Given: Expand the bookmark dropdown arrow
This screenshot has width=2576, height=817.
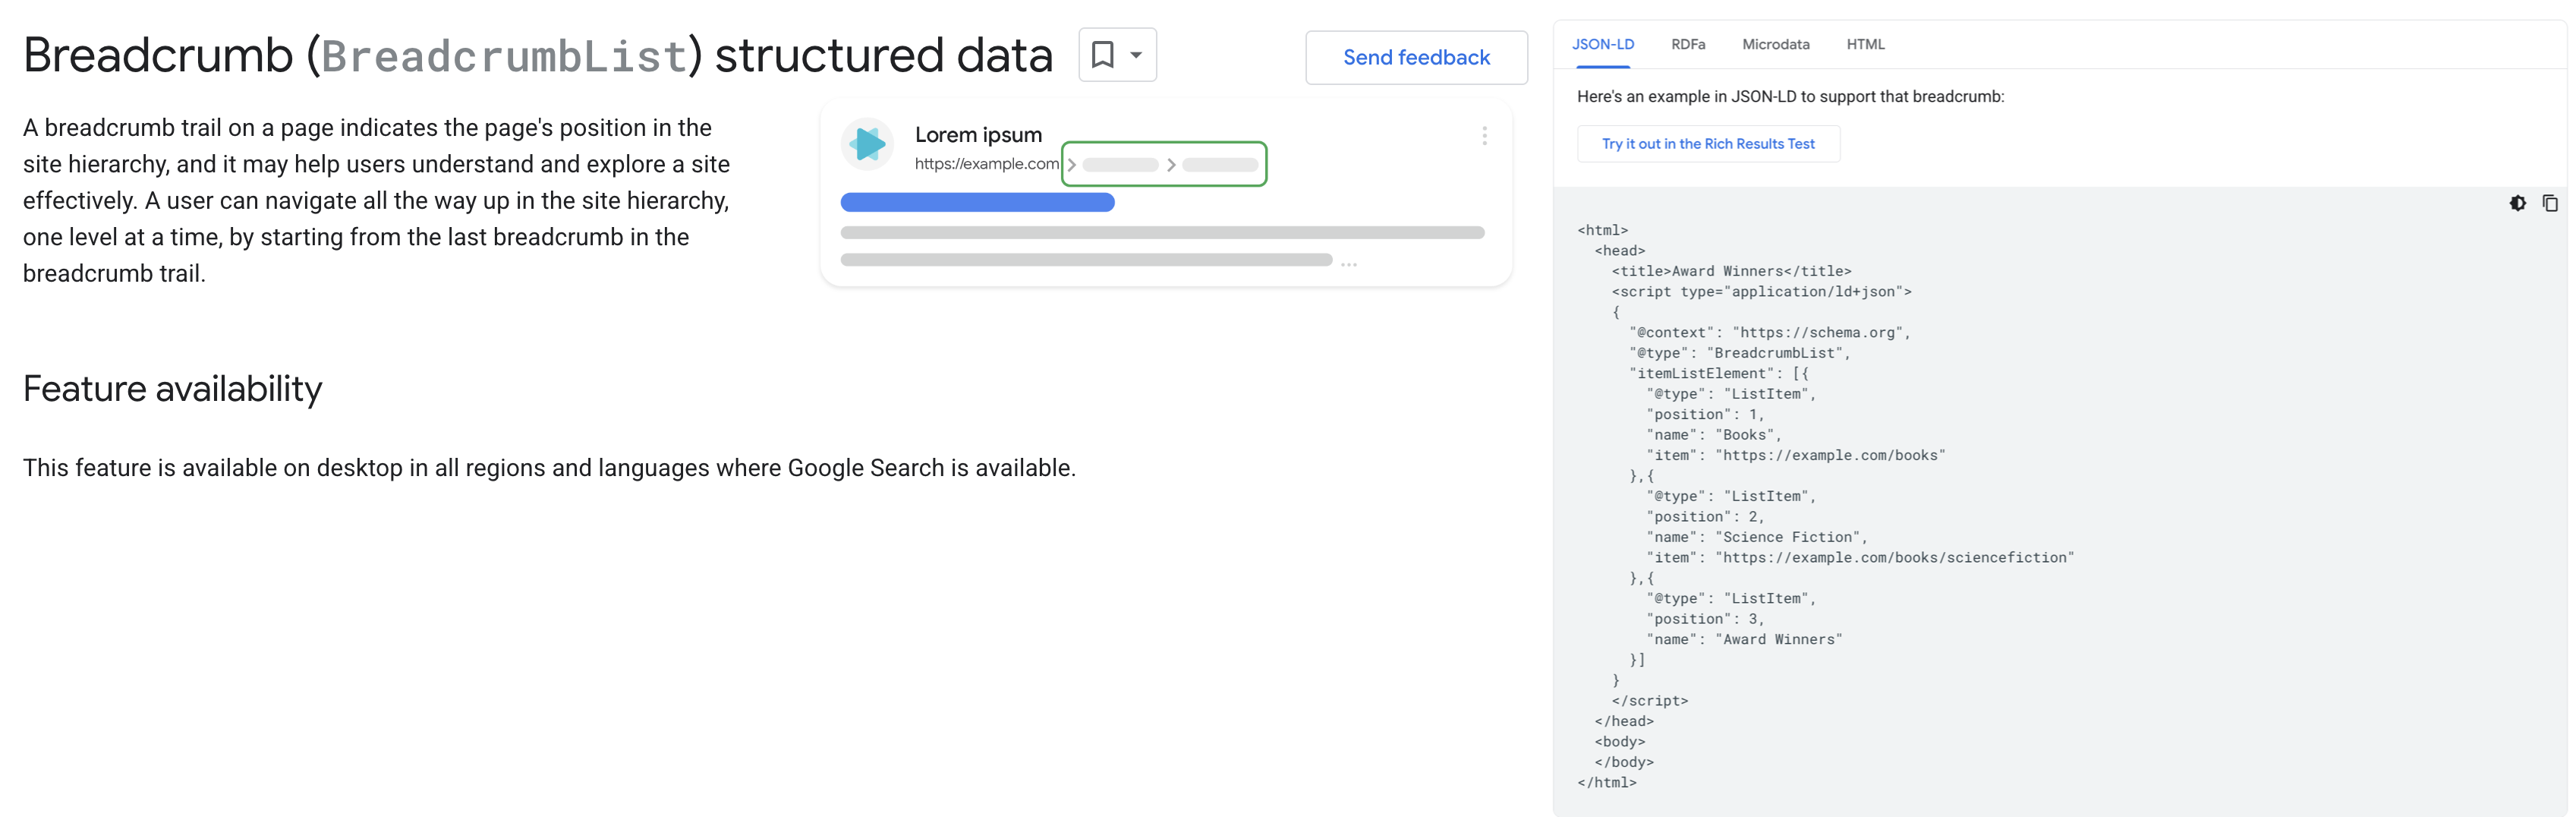Looking at the screenshot, I should [x=1136, y=55].
